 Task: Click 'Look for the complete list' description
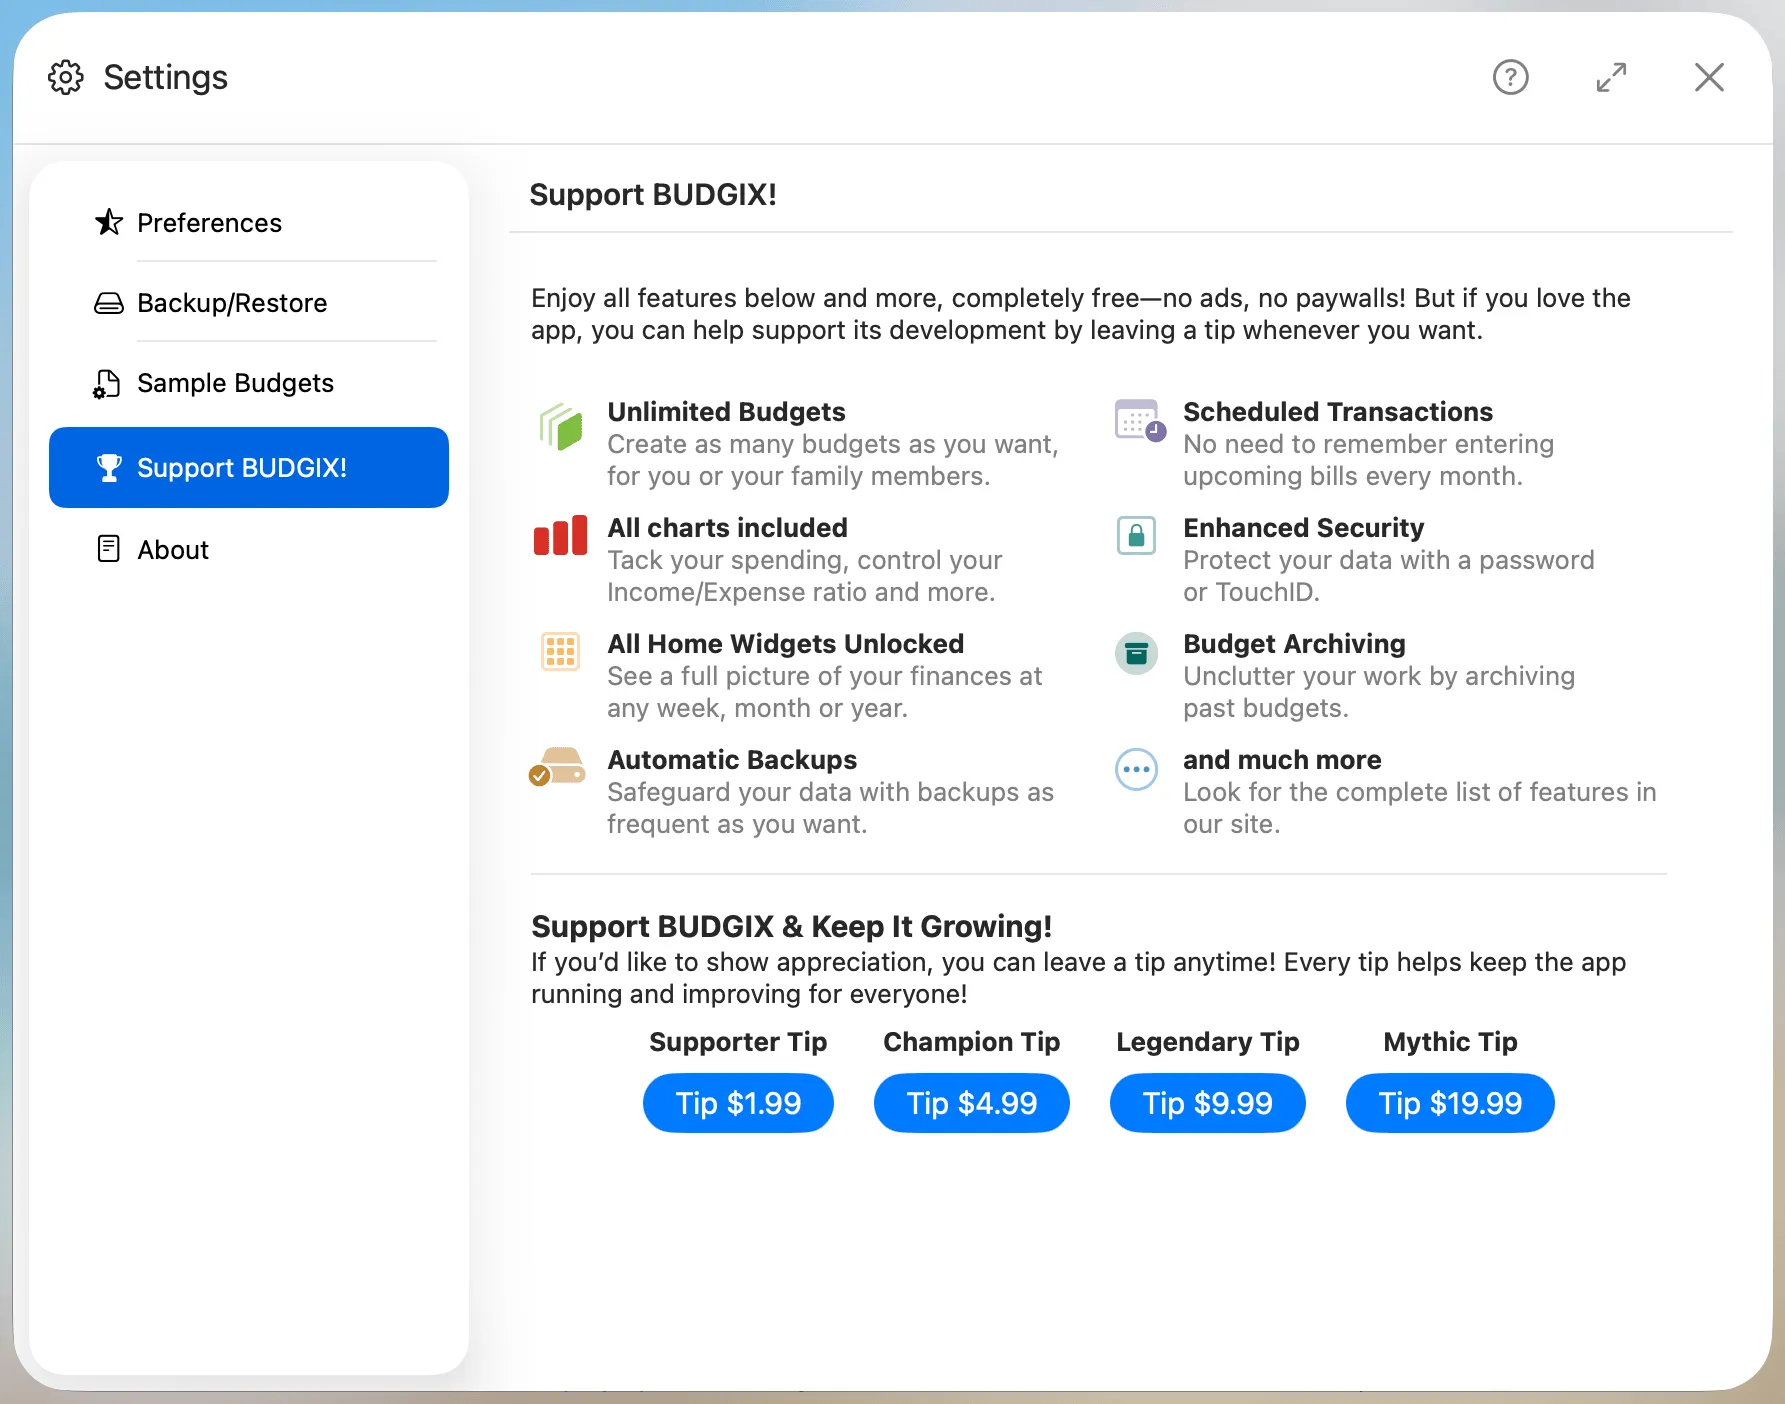[x=1420, y=808]
